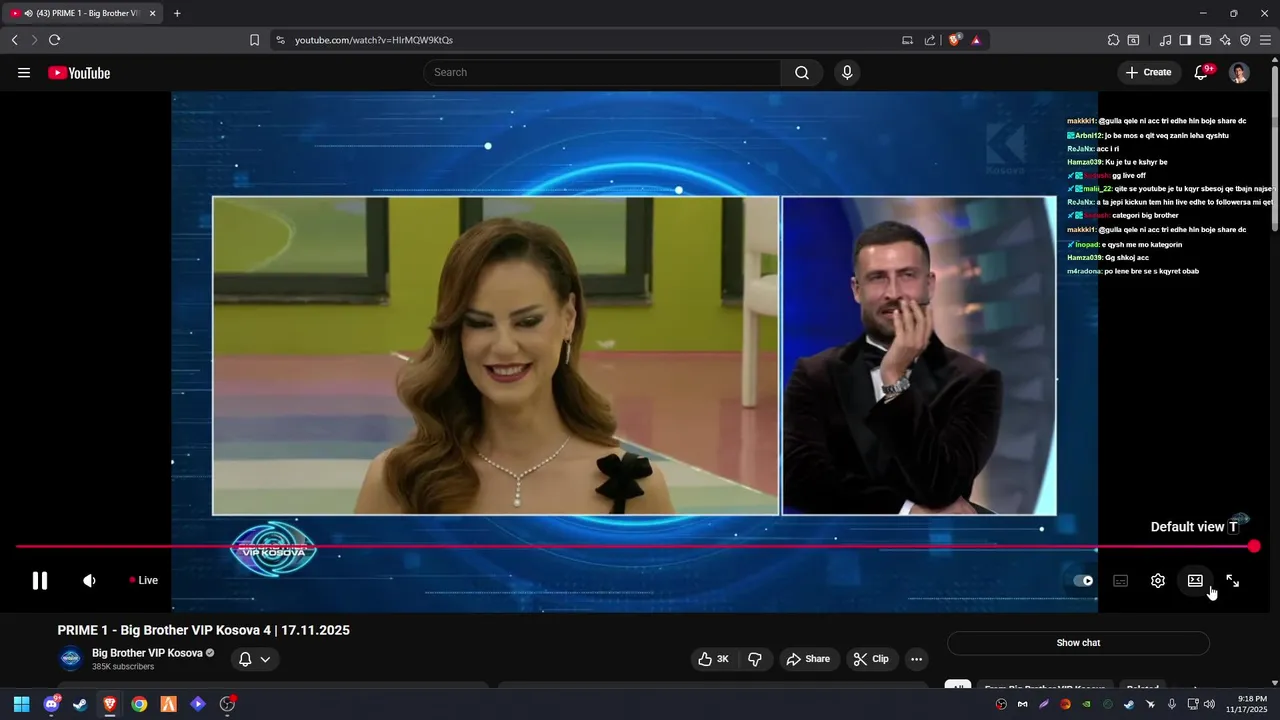Click the video title text
The image size is (1280, 720).
point(204,630)
